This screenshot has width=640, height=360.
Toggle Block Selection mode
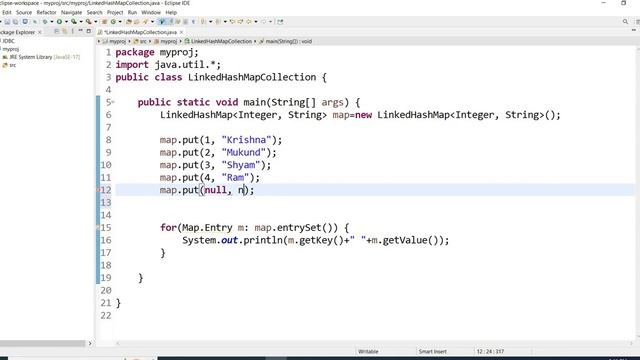186,22
